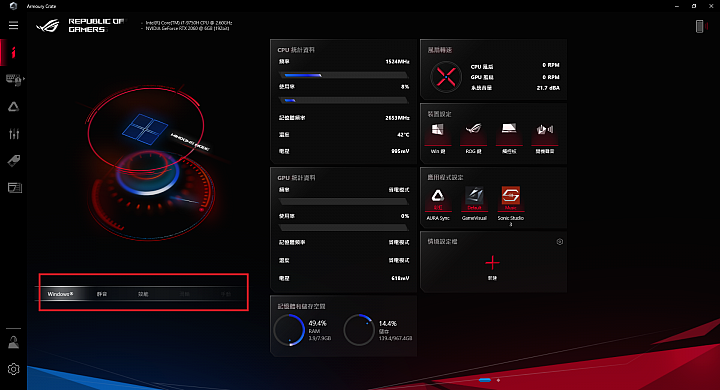720x390 pixels.
Task: Open AURA Sync triangle icon in sidebar
Action: coord(13,107)
